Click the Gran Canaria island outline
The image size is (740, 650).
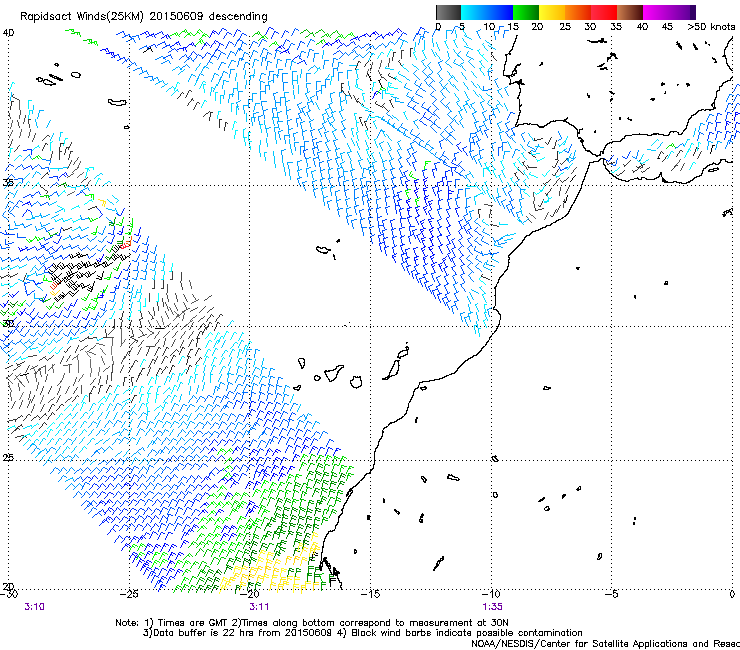click(x=356, y=381)
